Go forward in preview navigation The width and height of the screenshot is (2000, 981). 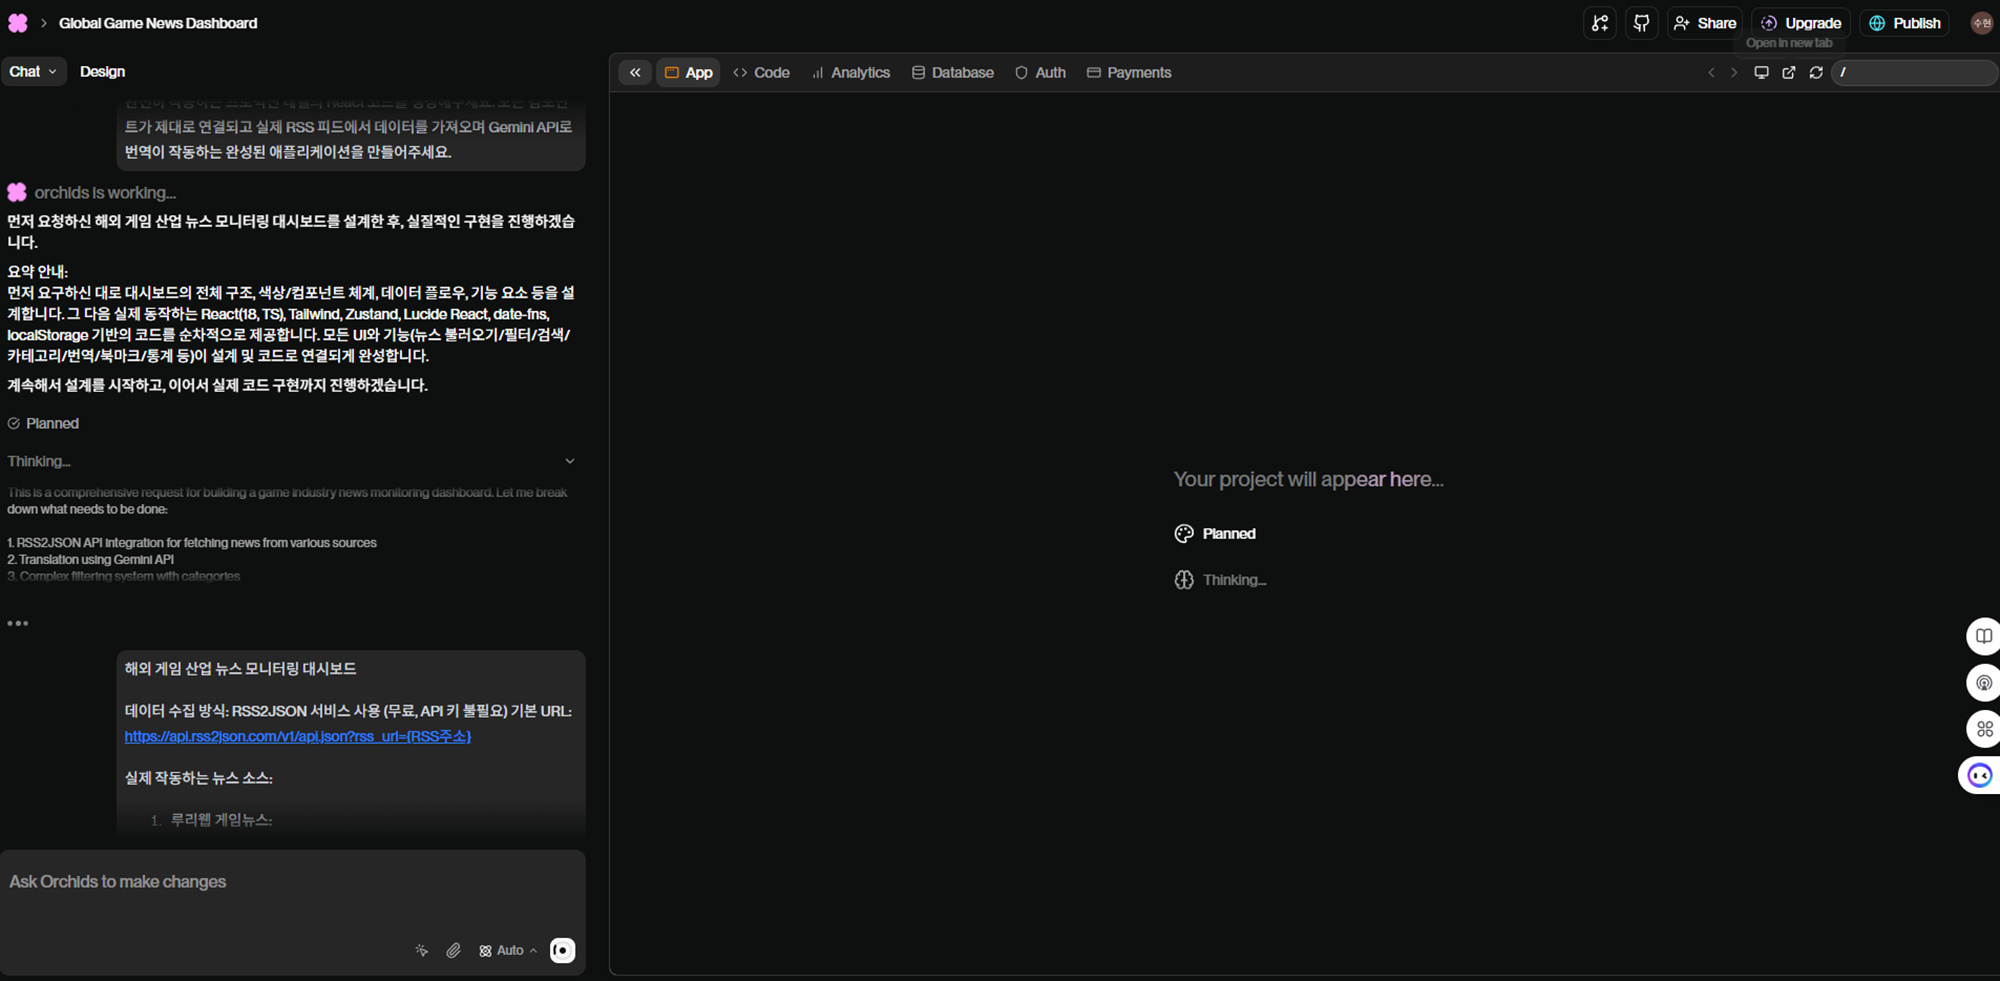point(1734,73)
